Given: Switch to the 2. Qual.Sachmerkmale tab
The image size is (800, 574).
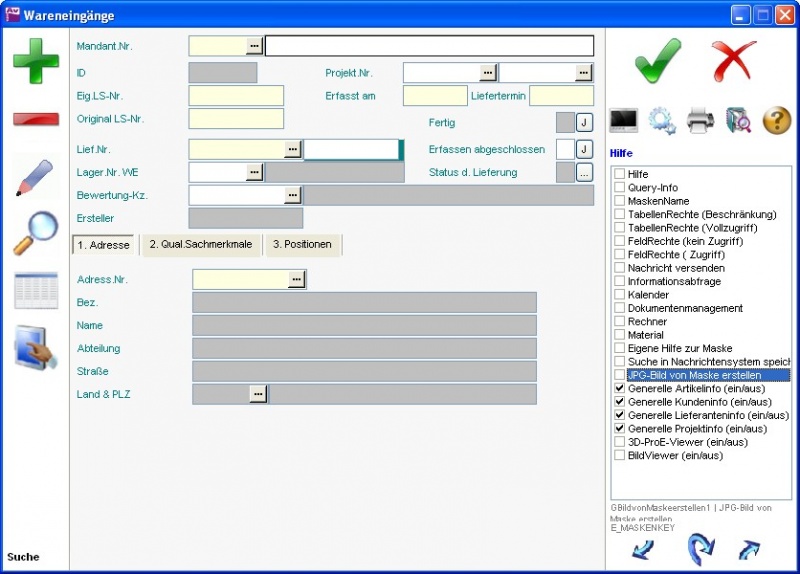Looking at the screenshot, I should pos(200,245).
